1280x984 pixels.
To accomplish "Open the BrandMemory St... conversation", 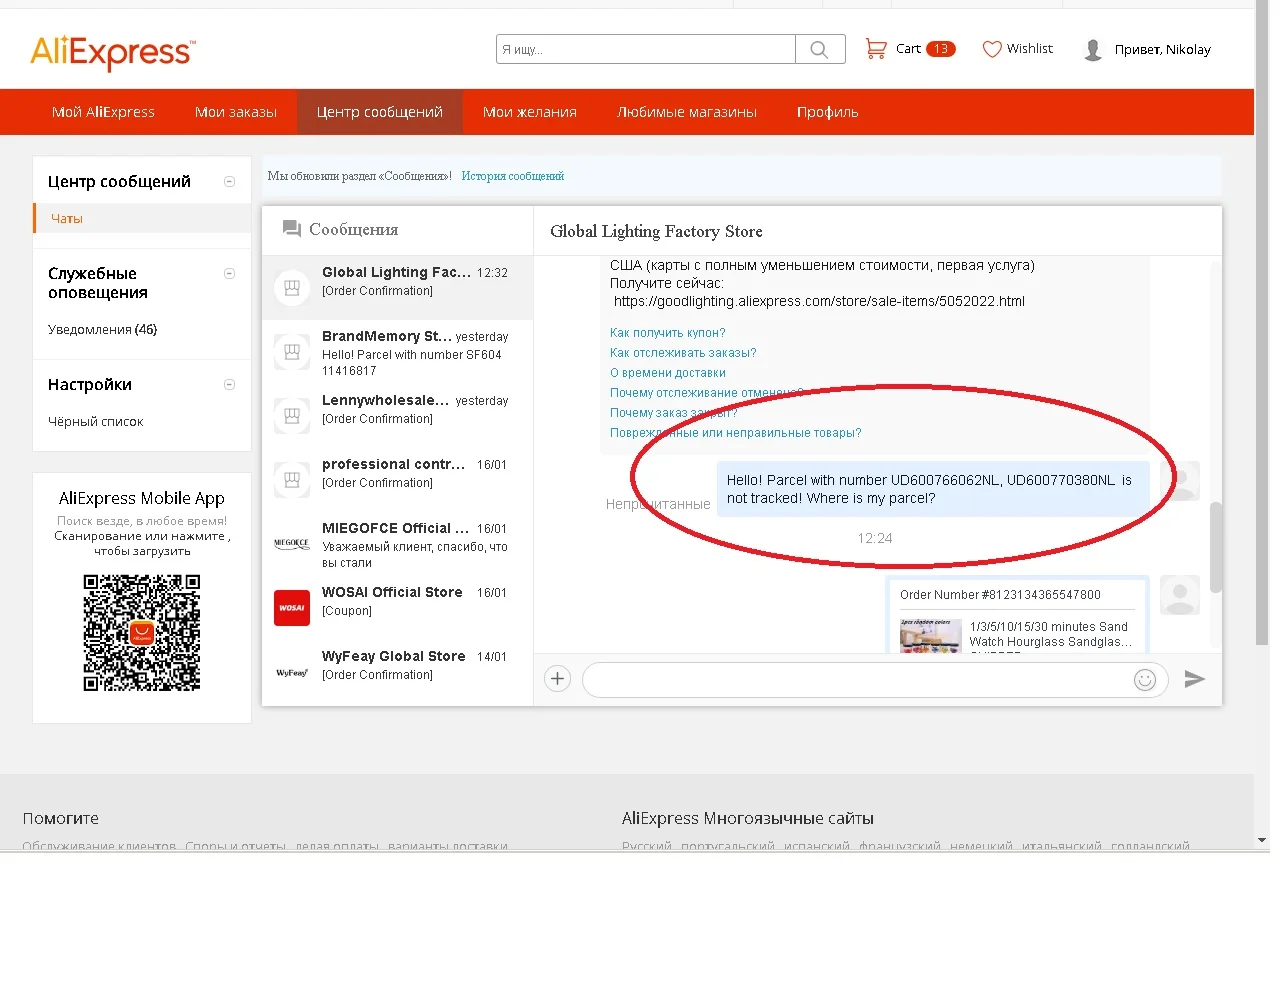I will point(398,352).
